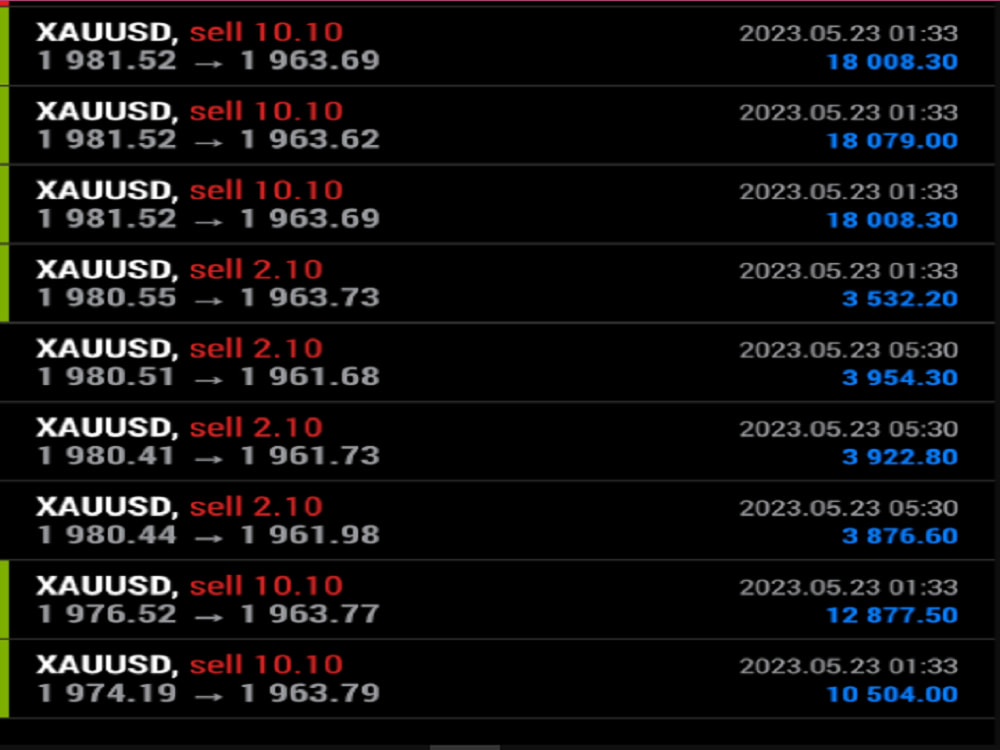Select the open price 1 980.44
Image resolution: width=1000 pixels, height=750 pixels.
point(107,534)
